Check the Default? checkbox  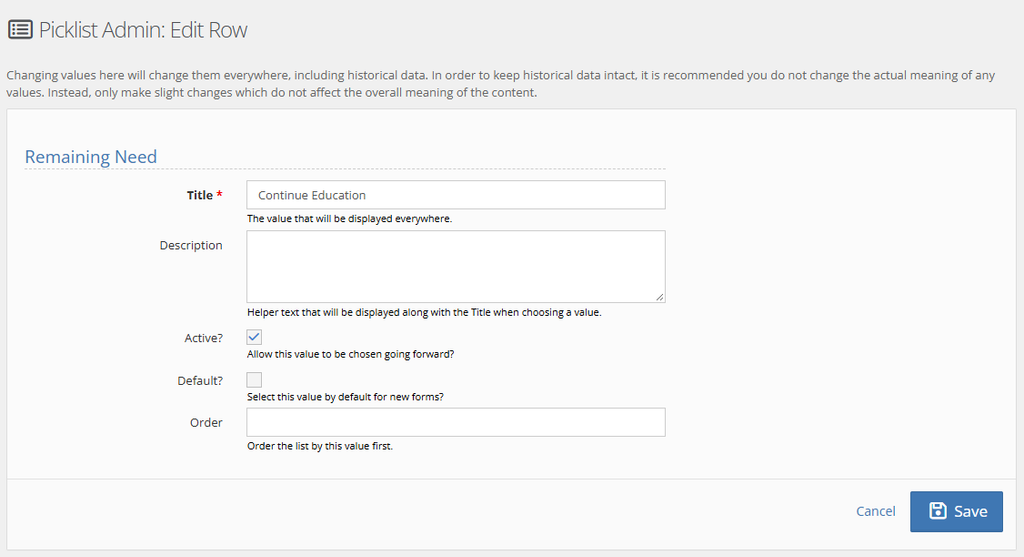[x=254, y=380]
